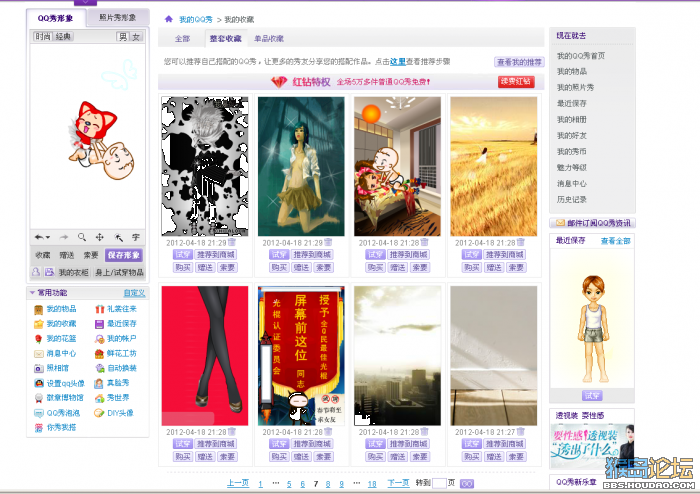The image size is (700, 494).
Task: Select the move cross-arrows tool
Action: [100, 237]
